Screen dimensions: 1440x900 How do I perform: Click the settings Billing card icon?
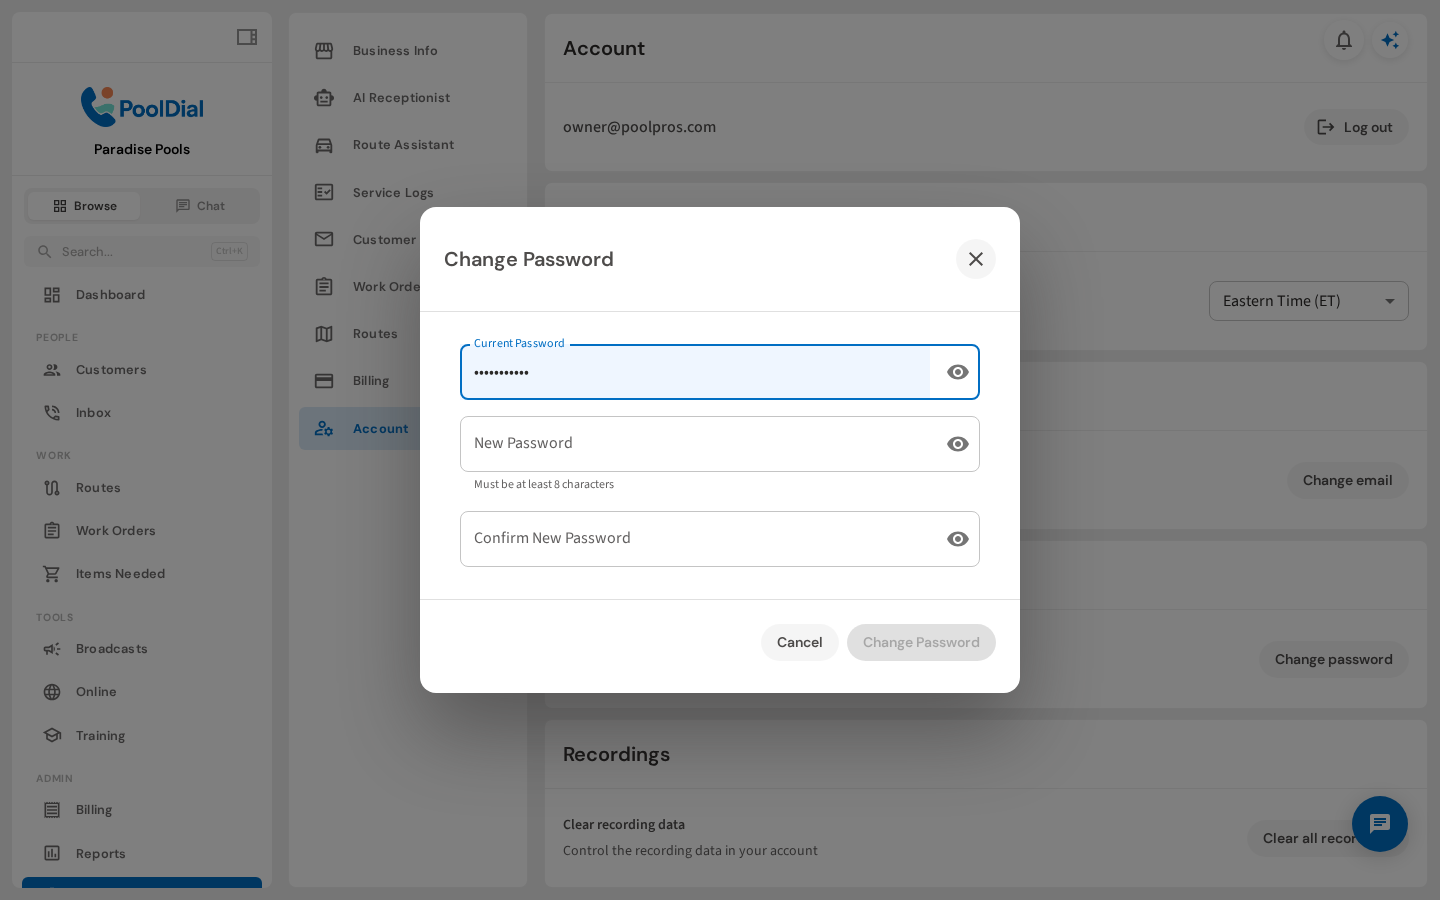coord(324,381)
